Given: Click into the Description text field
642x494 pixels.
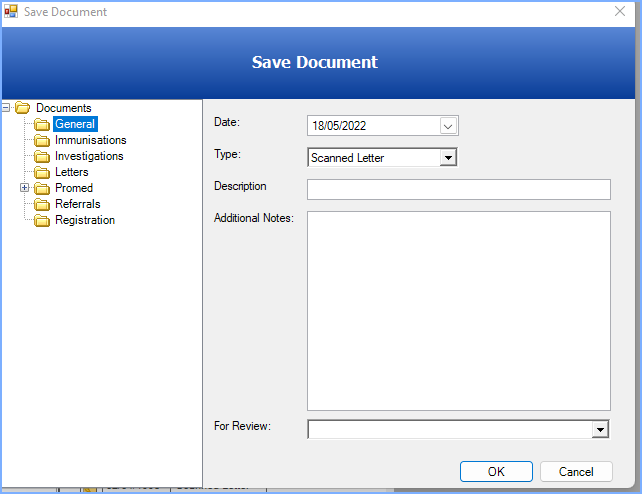Looking at the screenshot, I should pos(458,190).
